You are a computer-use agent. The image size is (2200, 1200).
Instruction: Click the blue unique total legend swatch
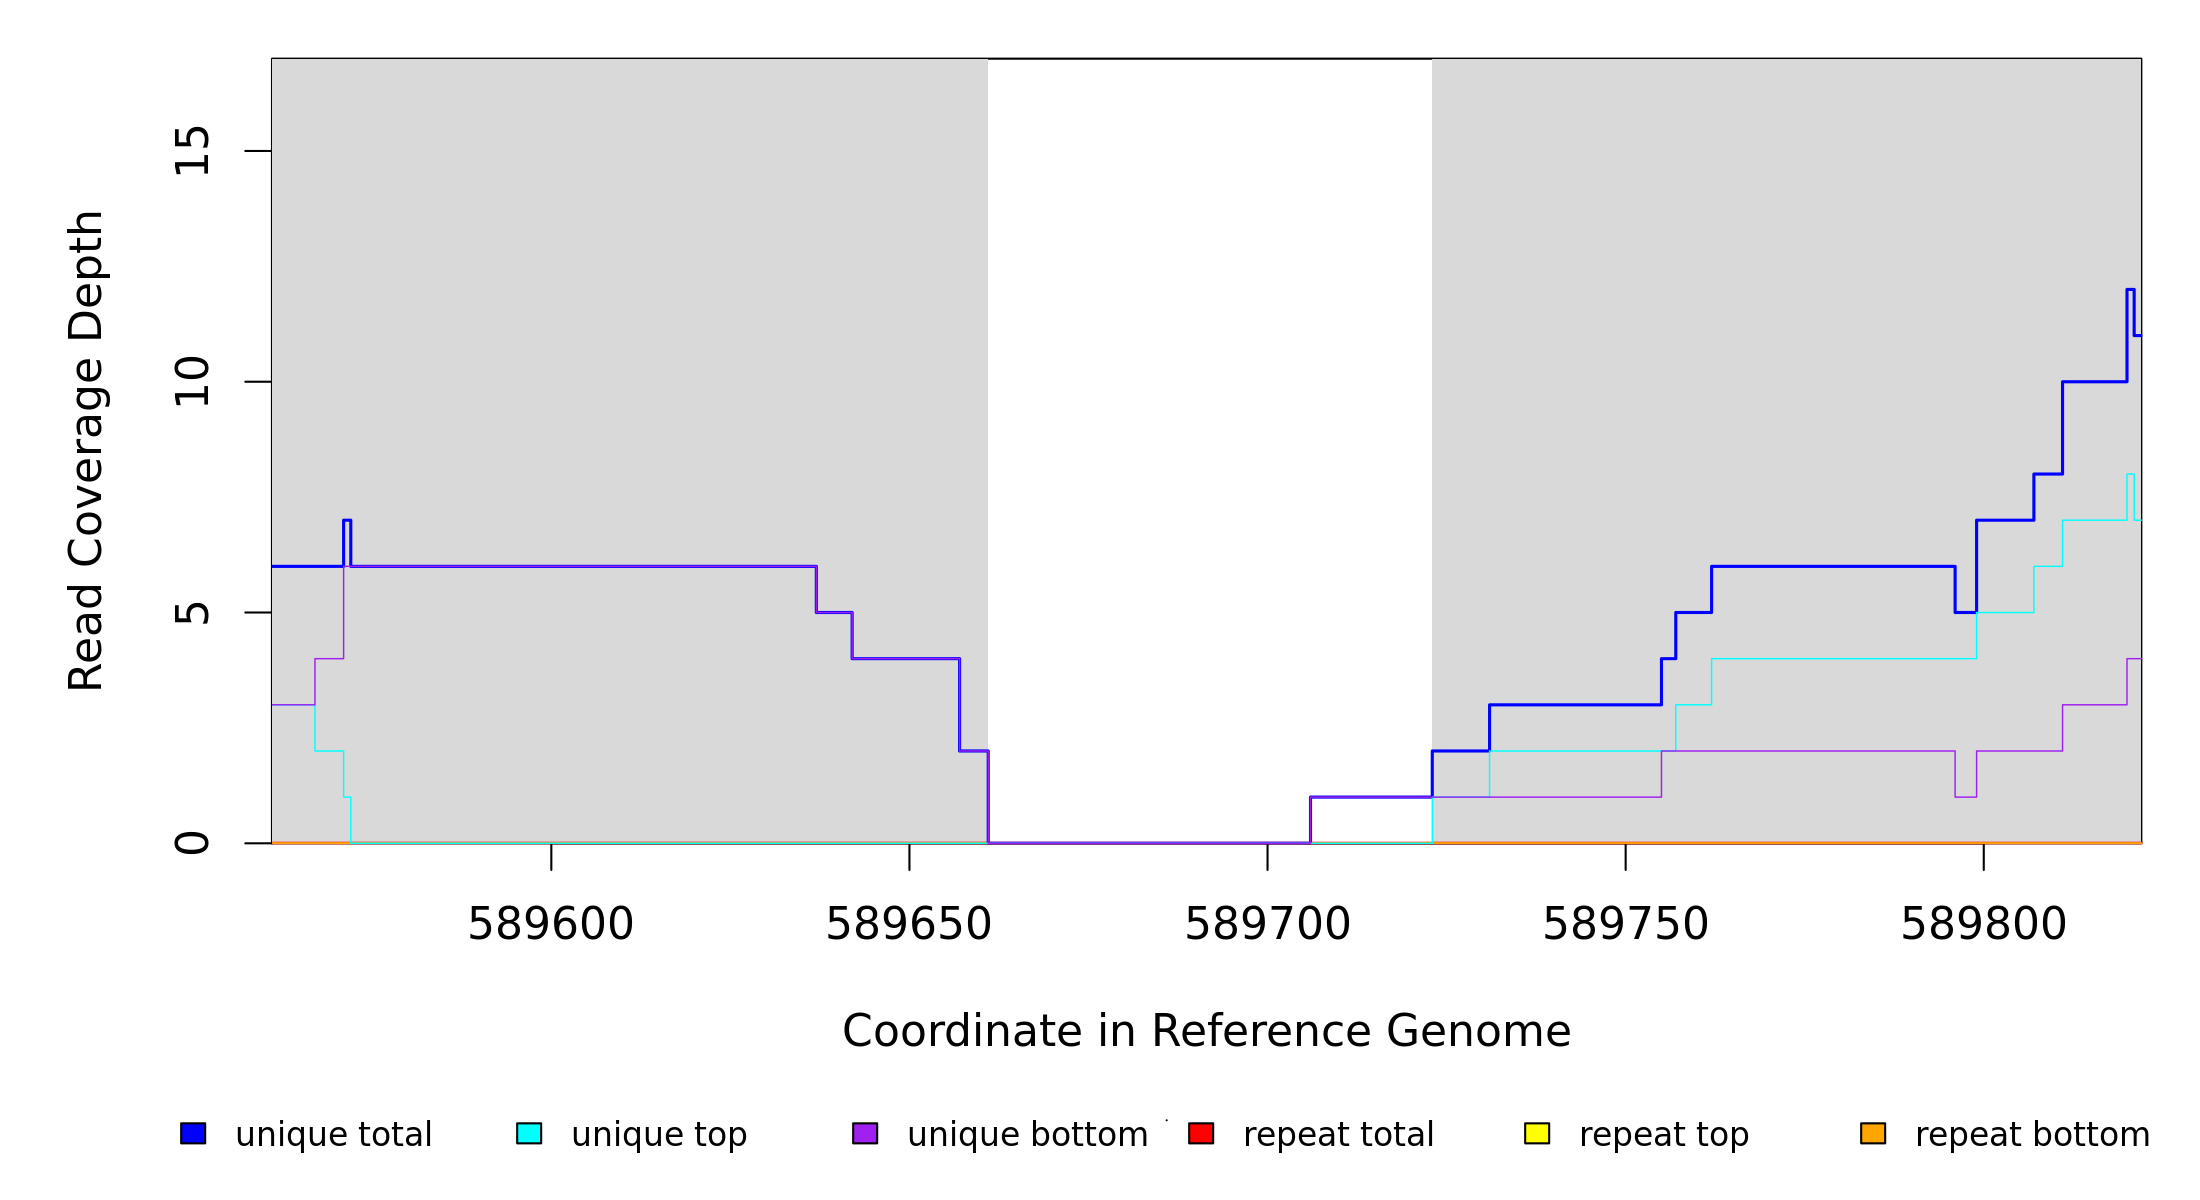[193, 1133]
